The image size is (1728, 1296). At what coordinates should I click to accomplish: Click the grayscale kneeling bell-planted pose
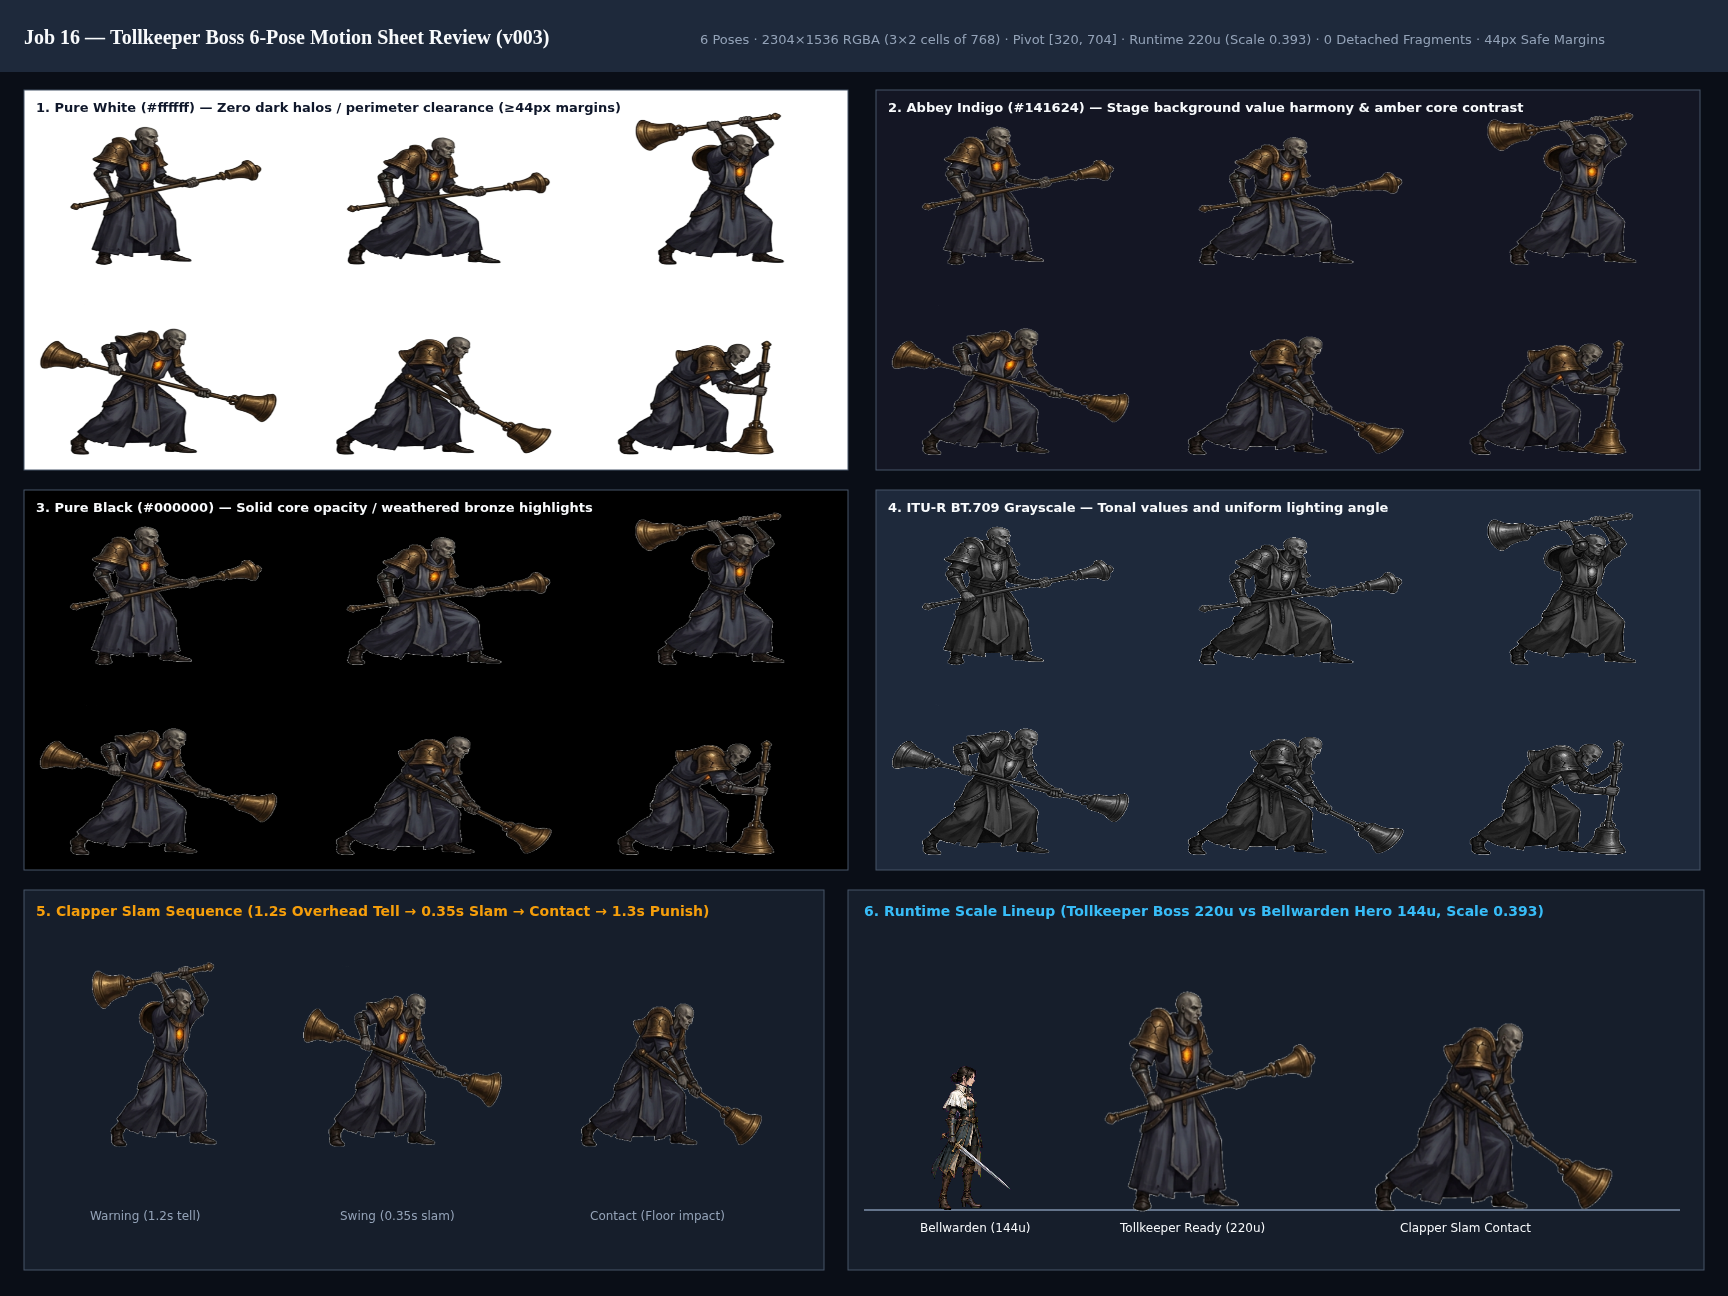(x=1548, y=797)
